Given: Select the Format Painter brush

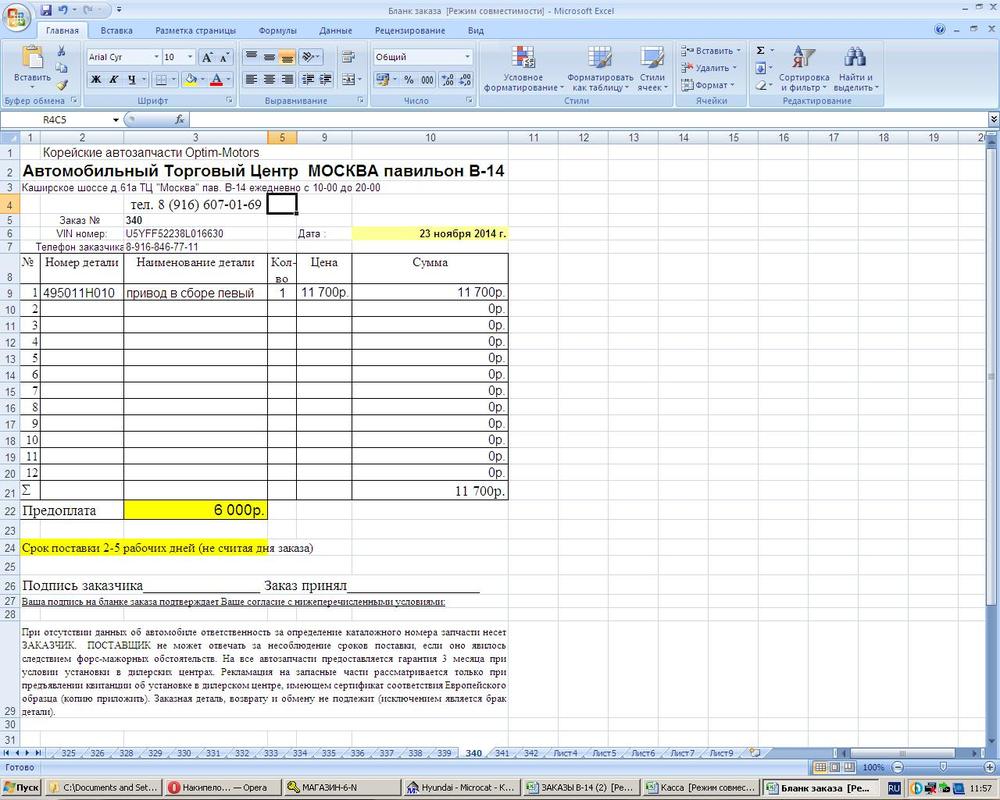Looking at the screenshot, I should click(x=61, y=84).
